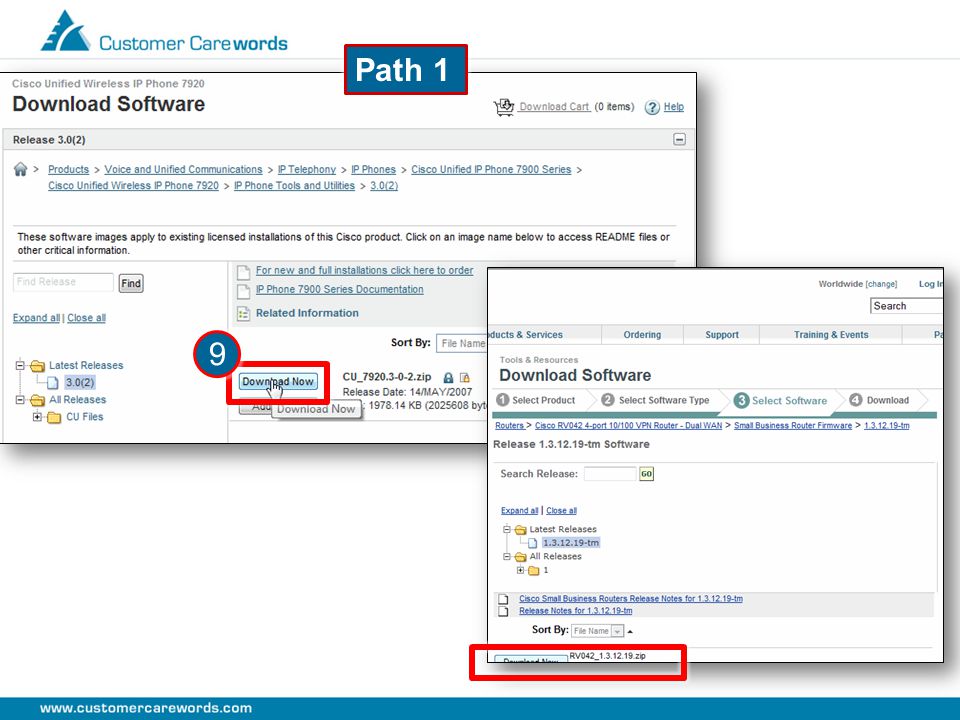Open IP Phone 7900 Series Documentation link
The width and height of the screenshot is (960, 720).
point(339,289)
